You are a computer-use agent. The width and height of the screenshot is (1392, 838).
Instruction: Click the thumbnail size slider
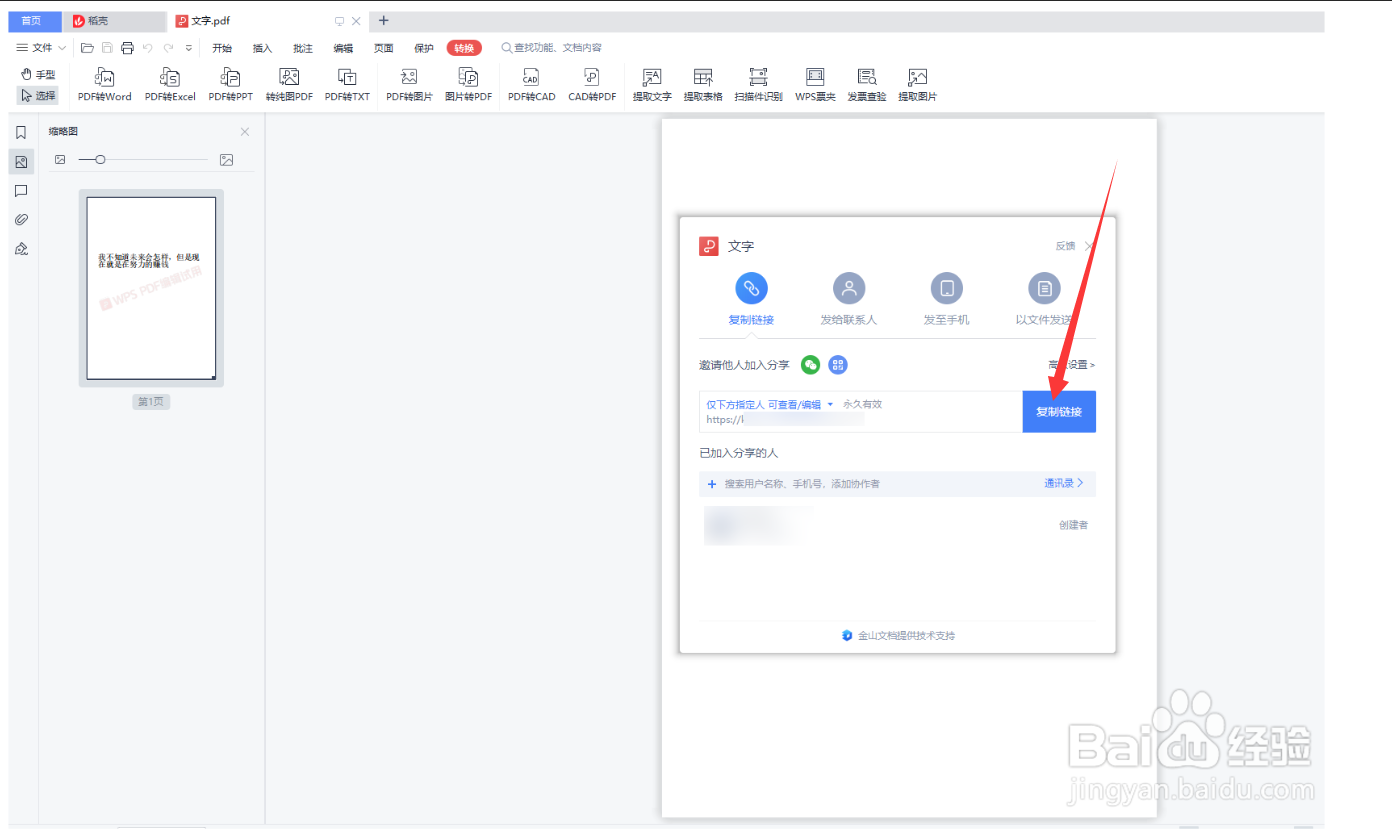143,160
